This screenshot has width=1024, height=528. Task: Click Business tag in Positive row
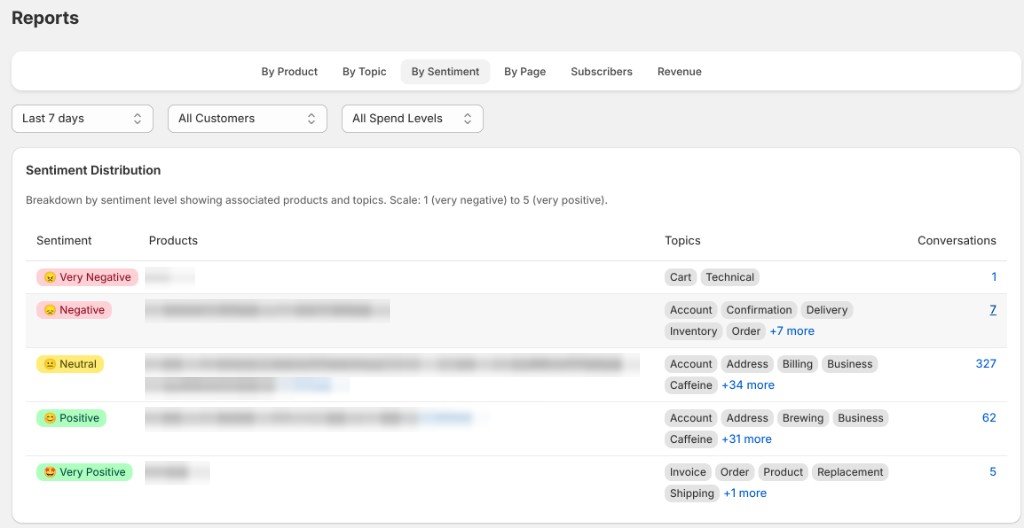(861, 418)
